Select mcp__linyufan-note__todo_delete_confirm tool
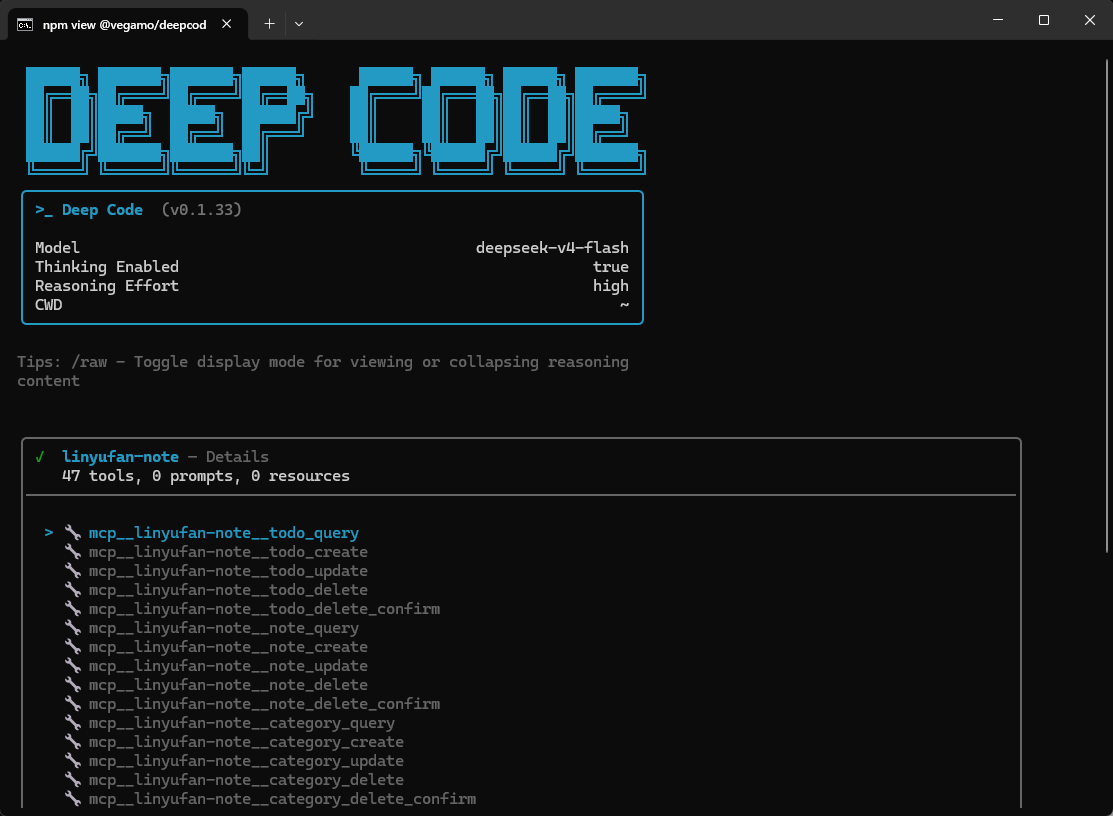Viewport: 1113px width, 816px height. click(x=264, y=609)
